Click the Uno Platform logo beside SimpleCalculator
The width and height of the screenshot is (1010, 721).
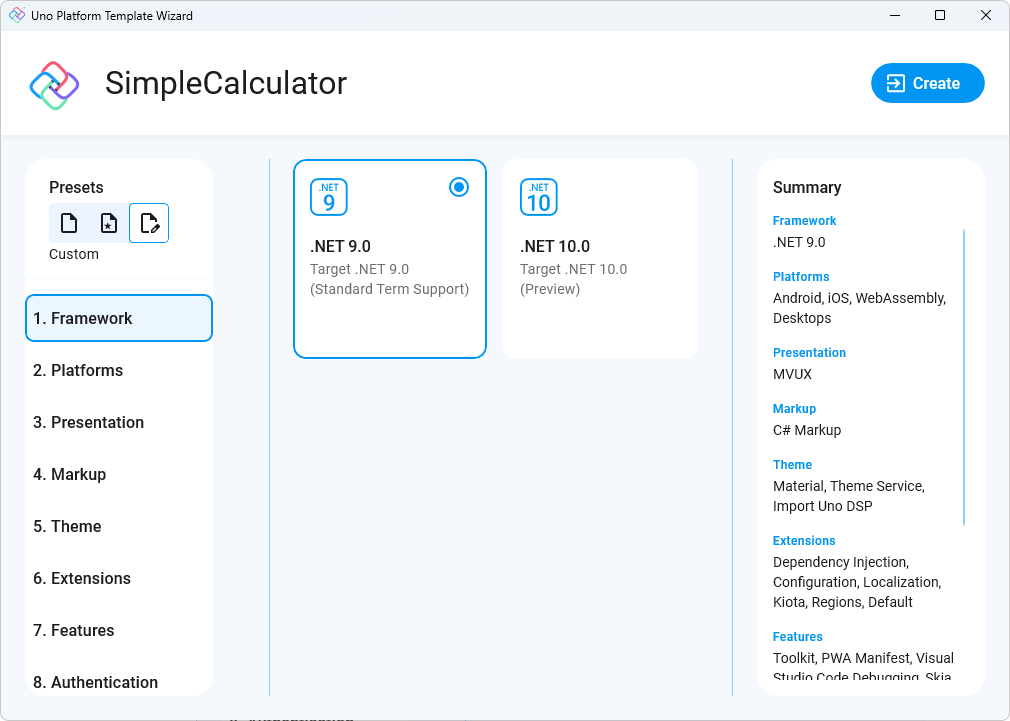click(54, 83)
